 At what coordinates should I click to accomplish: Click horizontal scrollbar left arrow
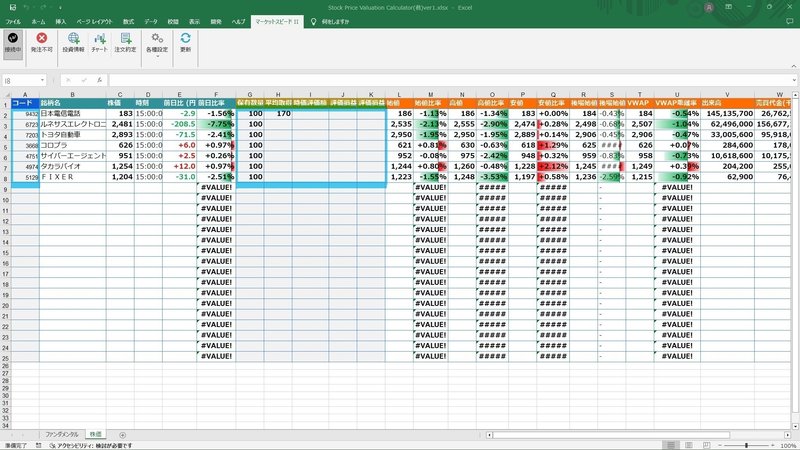coord(489,435)
